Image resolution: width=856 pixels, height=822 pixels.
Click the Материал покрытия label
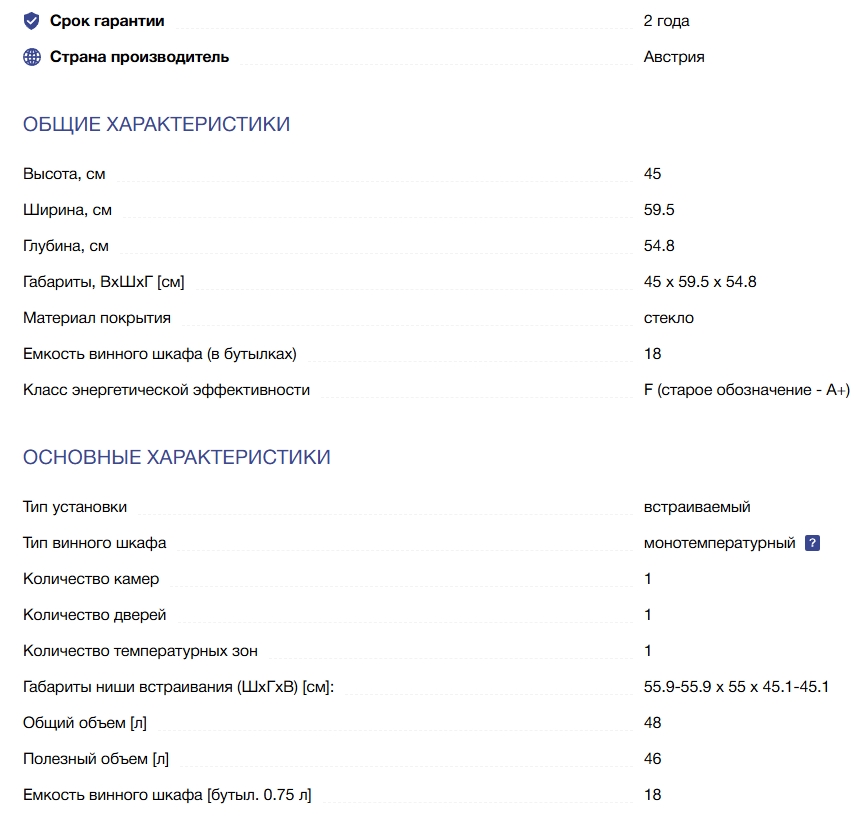point(97,318)
